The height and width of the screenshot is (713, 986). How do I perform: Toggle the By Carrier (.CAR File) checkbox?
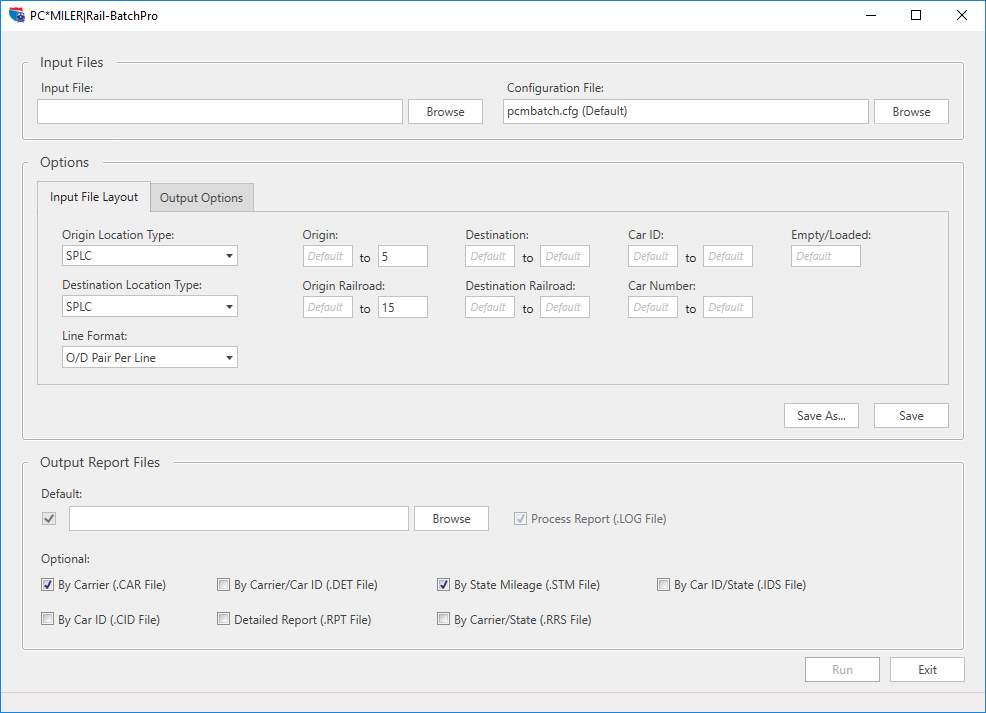[x=48, y=585]
